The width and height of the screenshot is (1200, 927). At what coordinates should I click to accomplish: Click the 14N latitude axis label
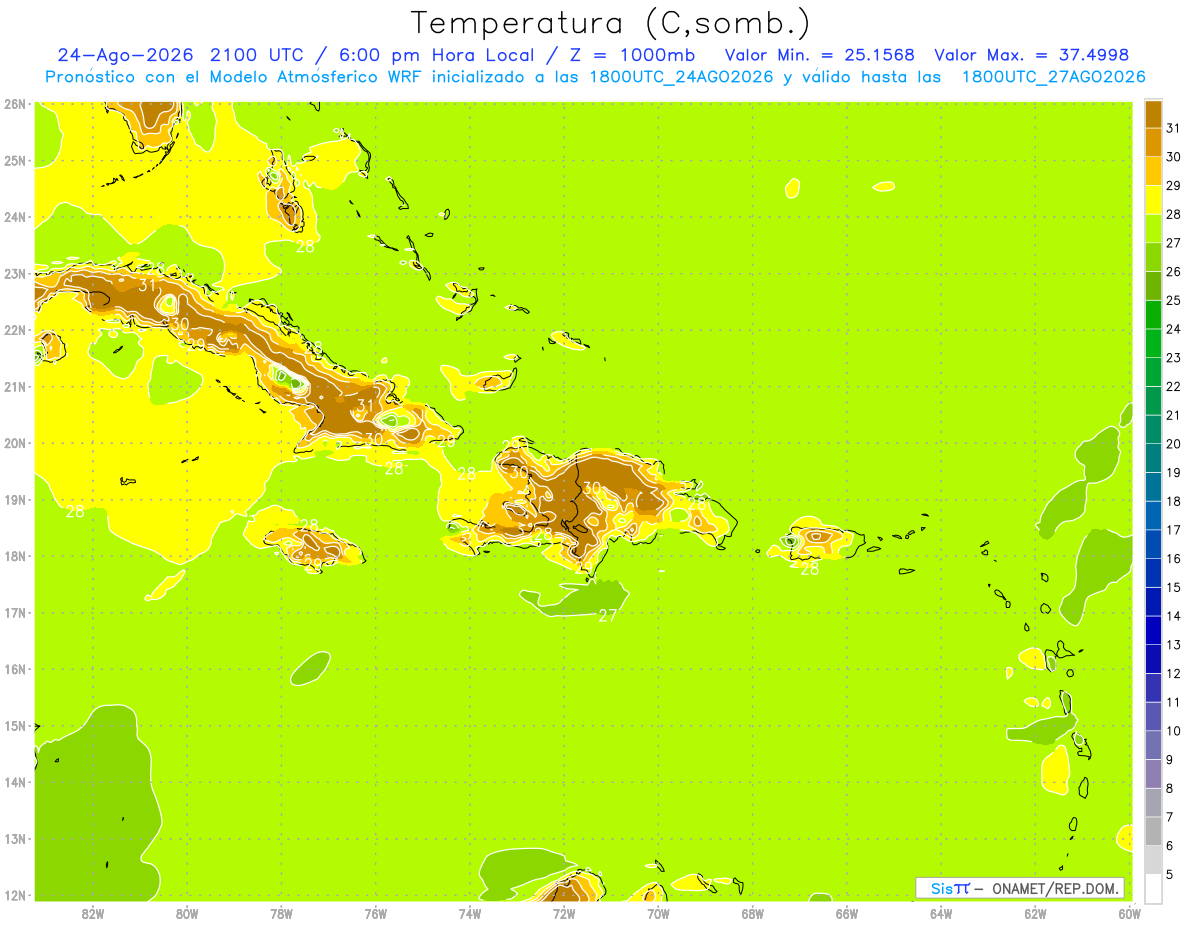click(x=15, y=782)
